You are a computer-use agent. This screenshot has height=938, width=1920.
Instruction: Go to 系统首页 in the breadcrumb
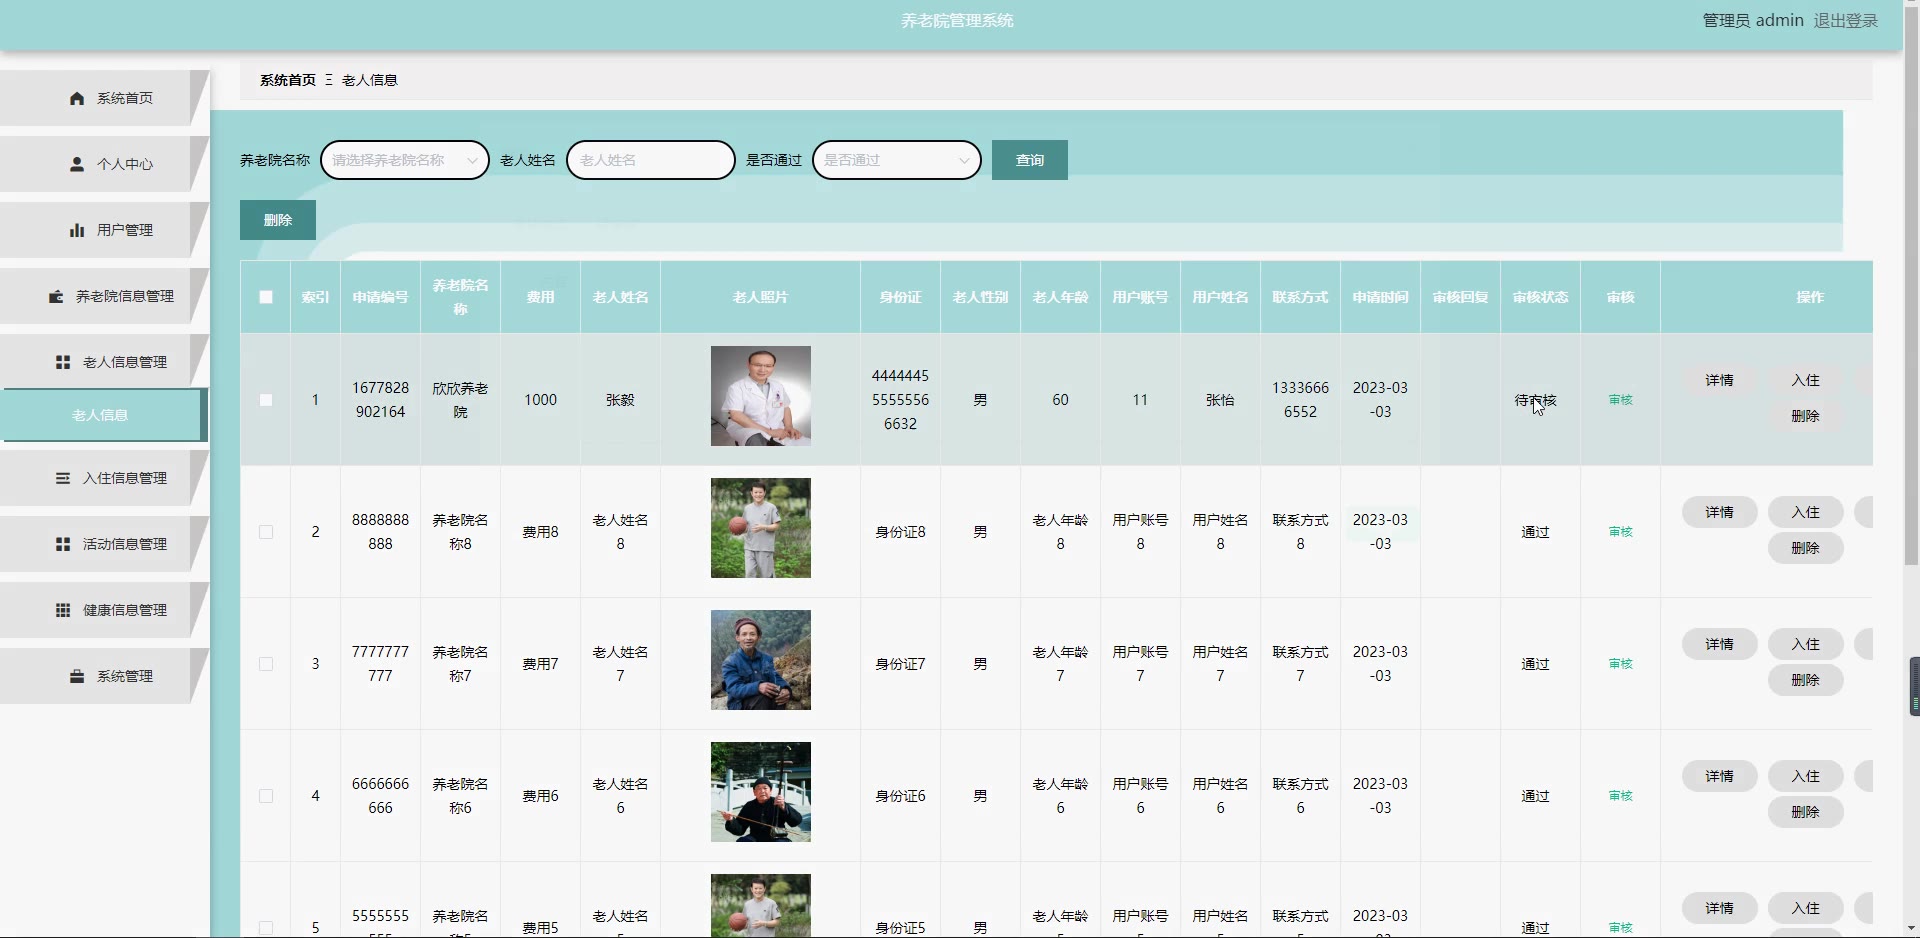(287, 80)
